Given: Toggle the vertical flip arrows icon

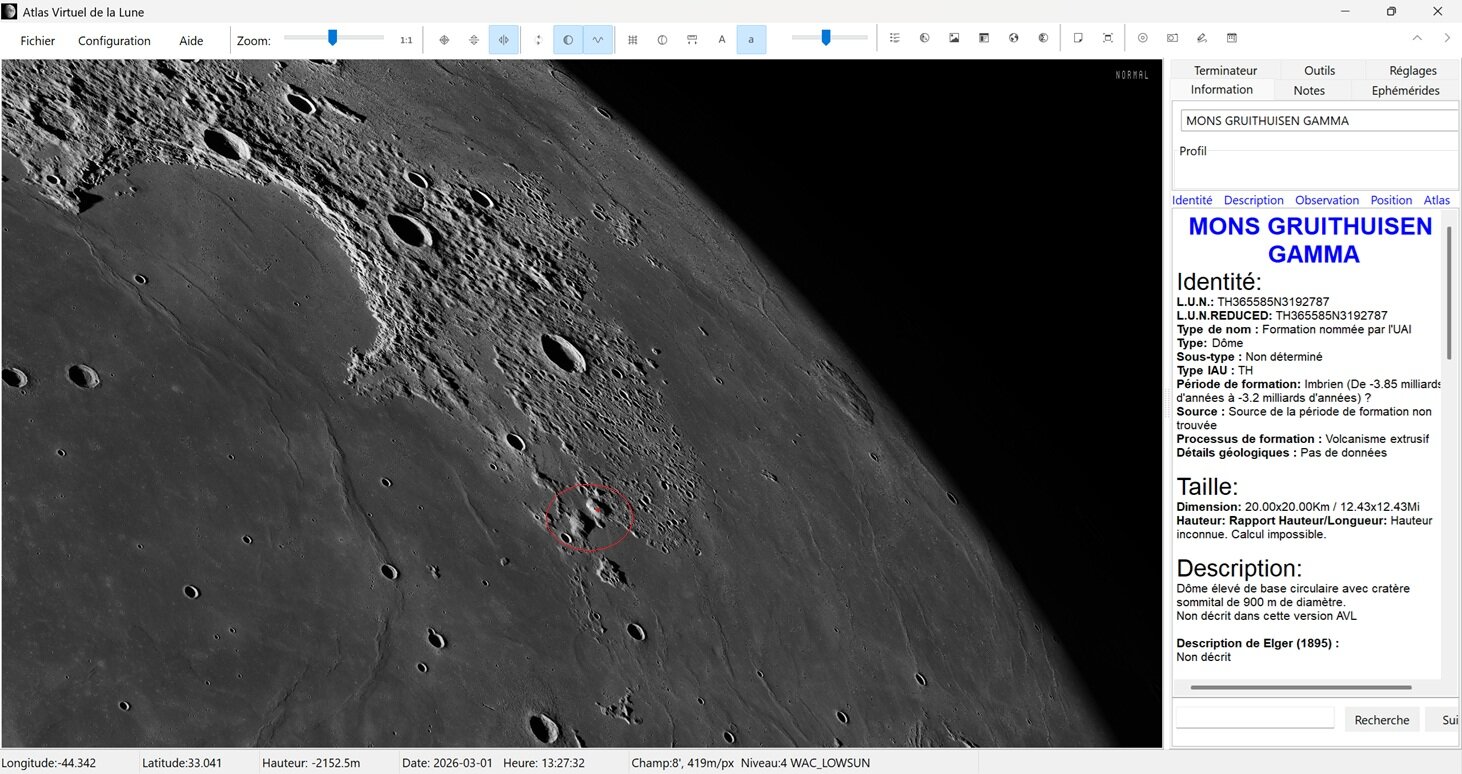Looking at the screenshot, I should (474, 39).
